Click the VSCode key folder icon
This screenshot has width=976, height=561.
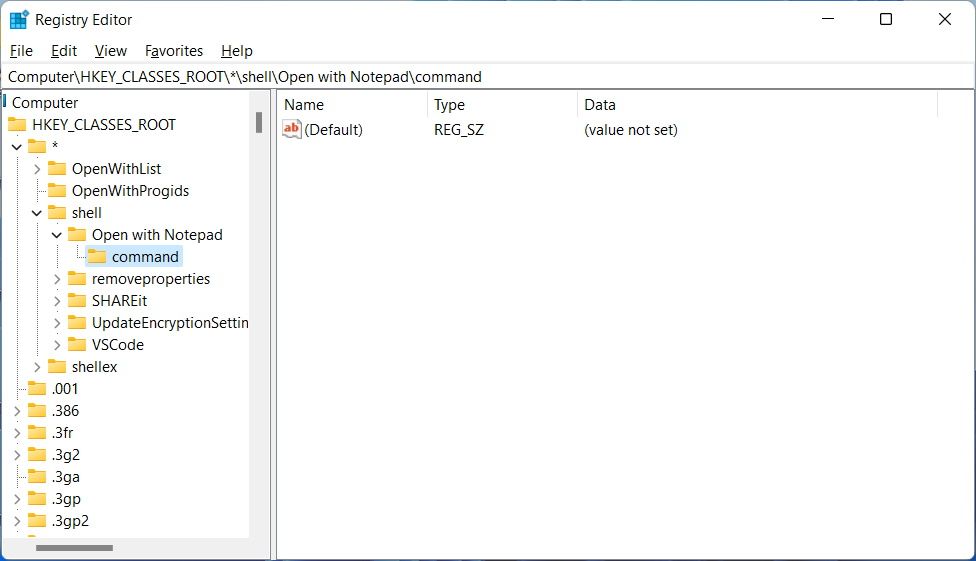pos(77,345)
